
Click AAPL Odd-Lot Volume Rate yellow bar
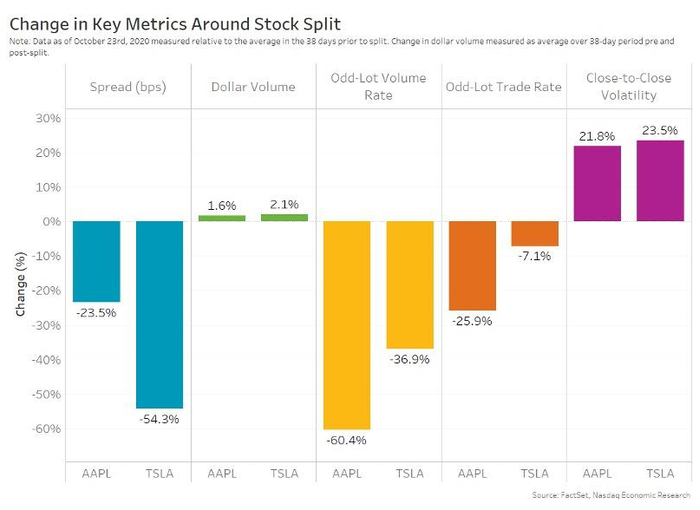pyautogui.click(x=347, y=325)
